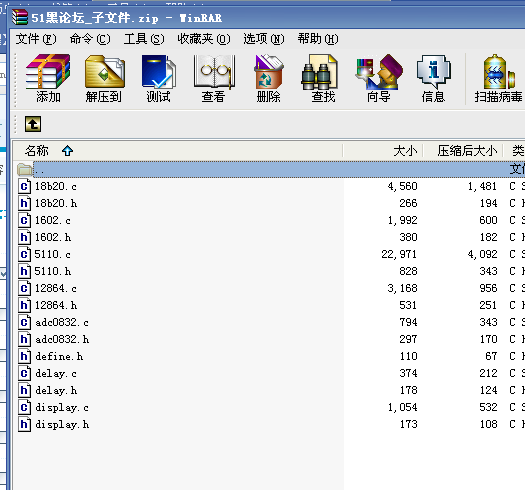
Task: Sort by Size (大小) column header
Action: point(383,151)
